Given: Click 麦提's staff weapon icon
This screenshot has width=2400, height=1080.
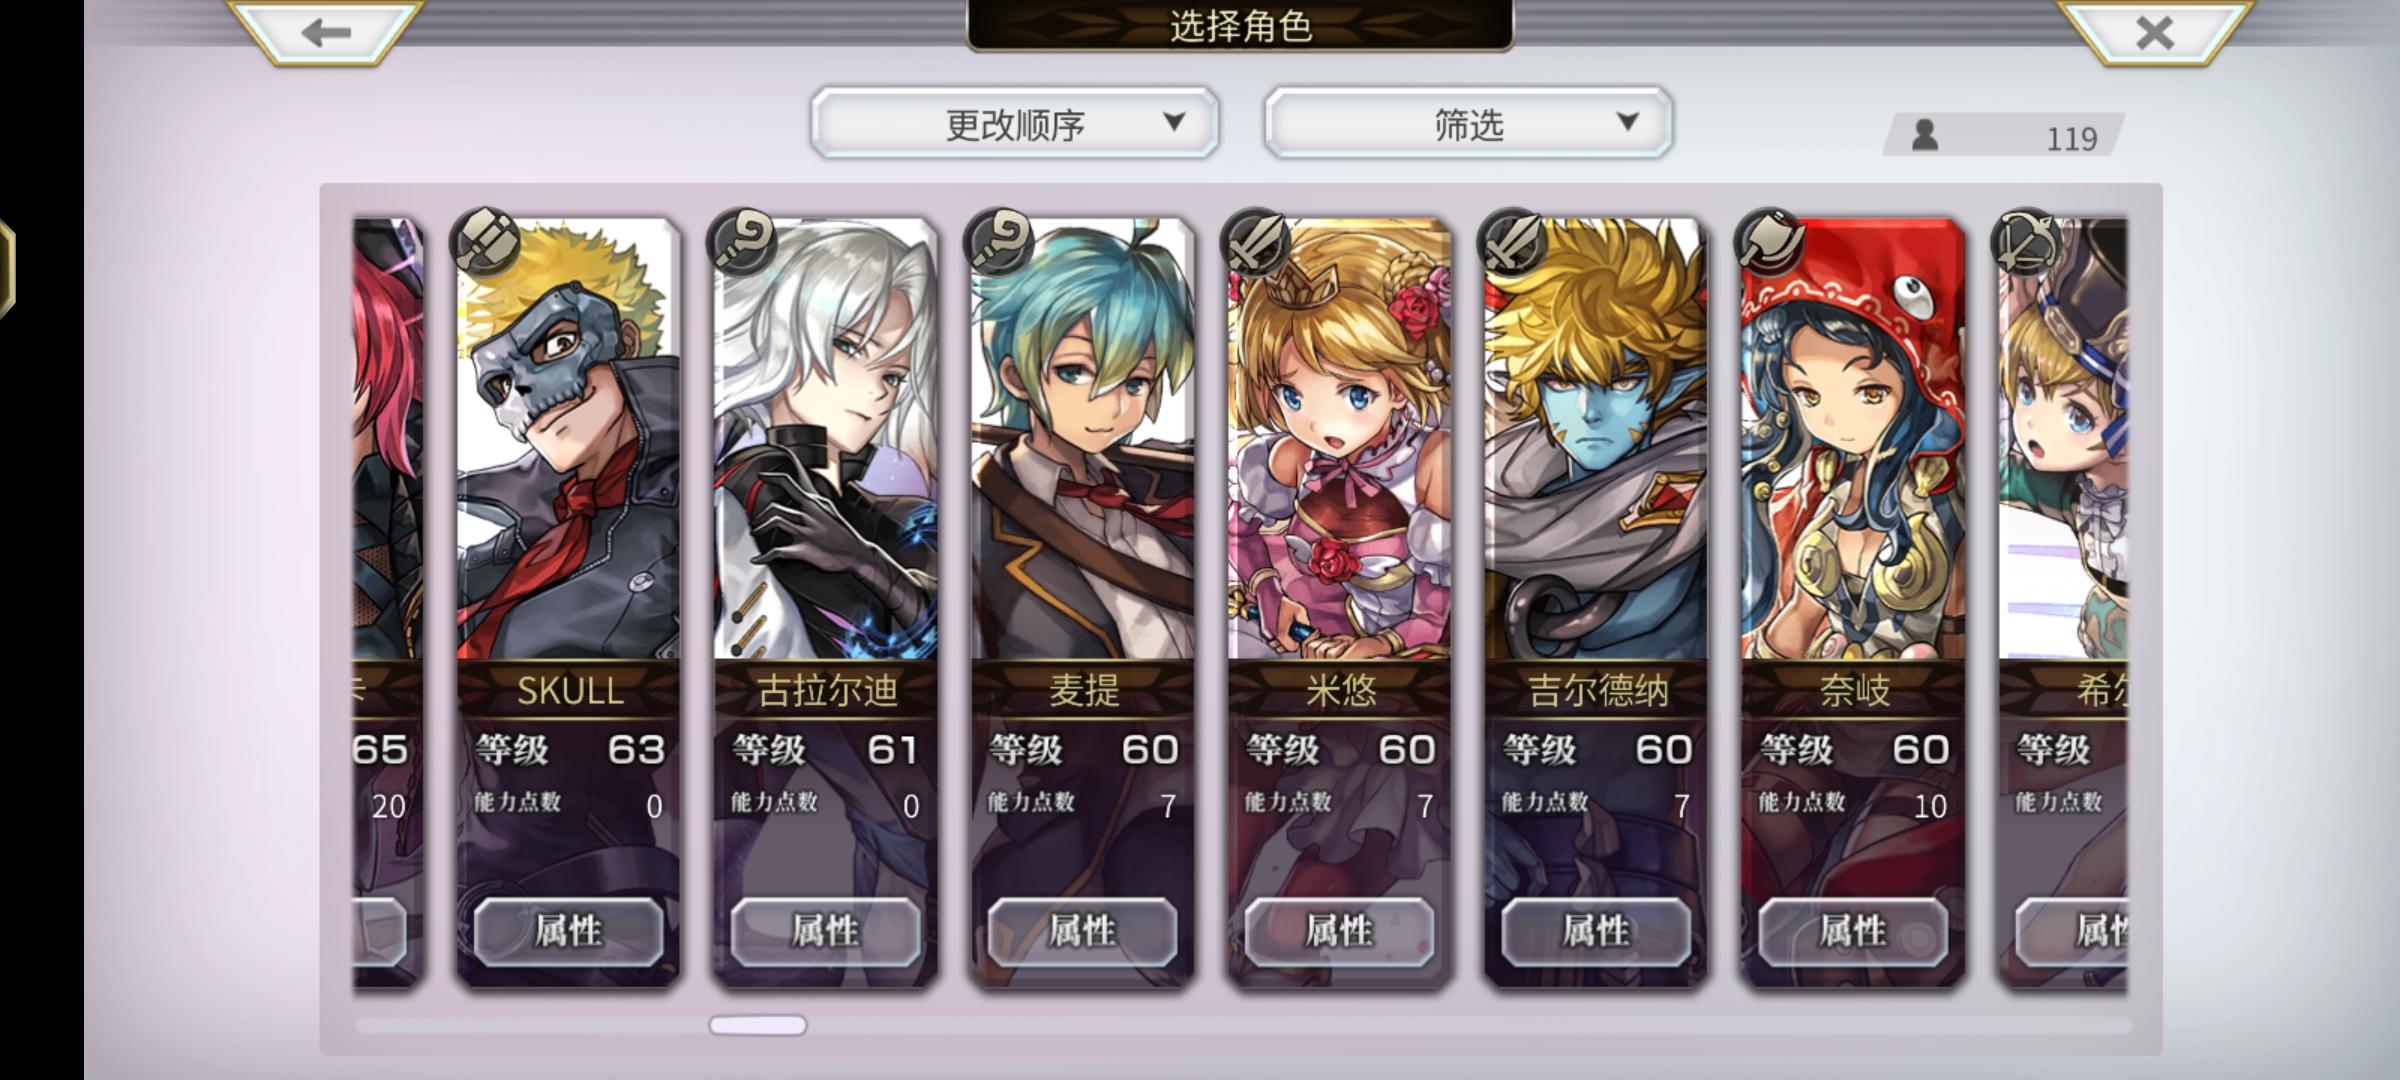Looking at the screenshot, I should 999,242.
